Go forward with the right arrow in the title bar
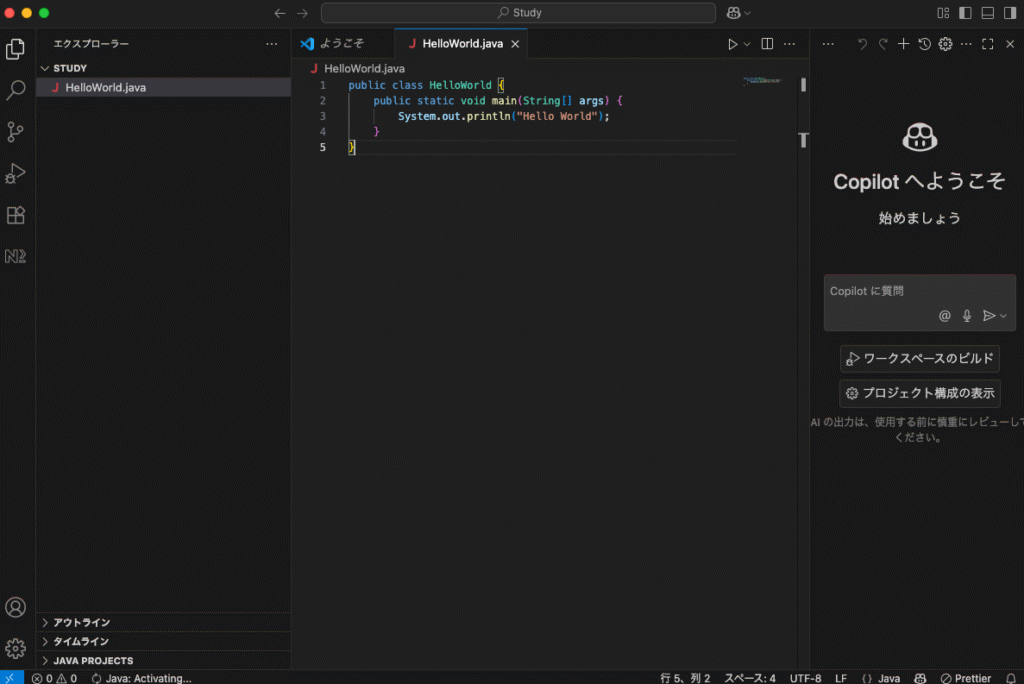 pos(302,13)
